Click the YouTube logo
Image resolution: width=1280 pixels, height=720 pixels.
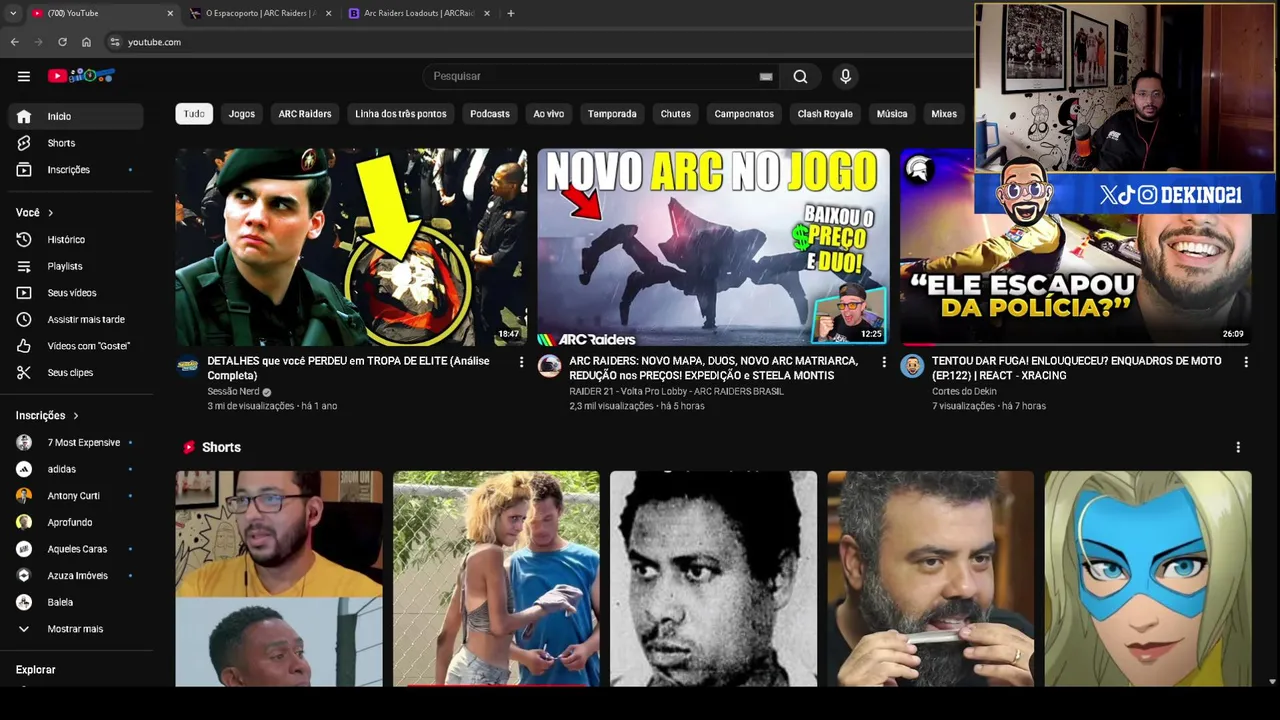pos(82,76)
